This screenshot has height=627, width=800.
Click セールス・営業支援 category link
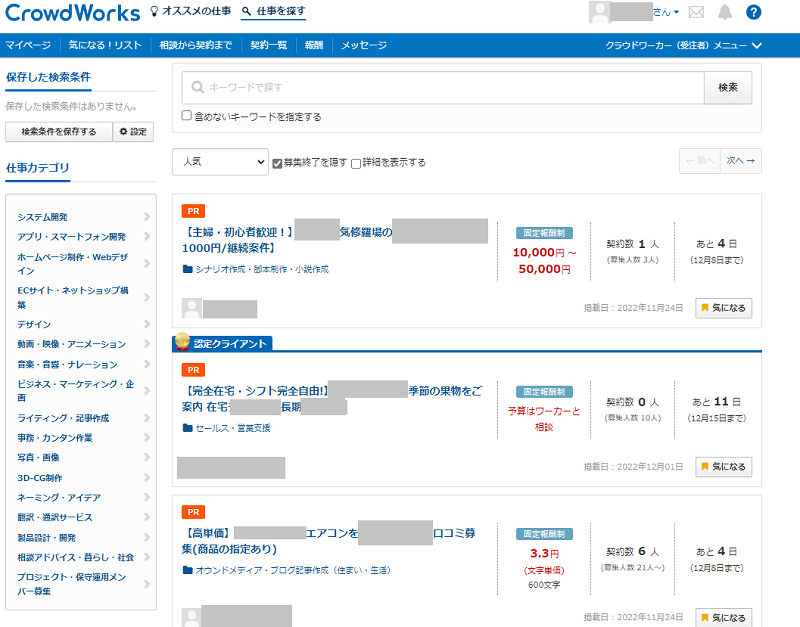point(233,428)
